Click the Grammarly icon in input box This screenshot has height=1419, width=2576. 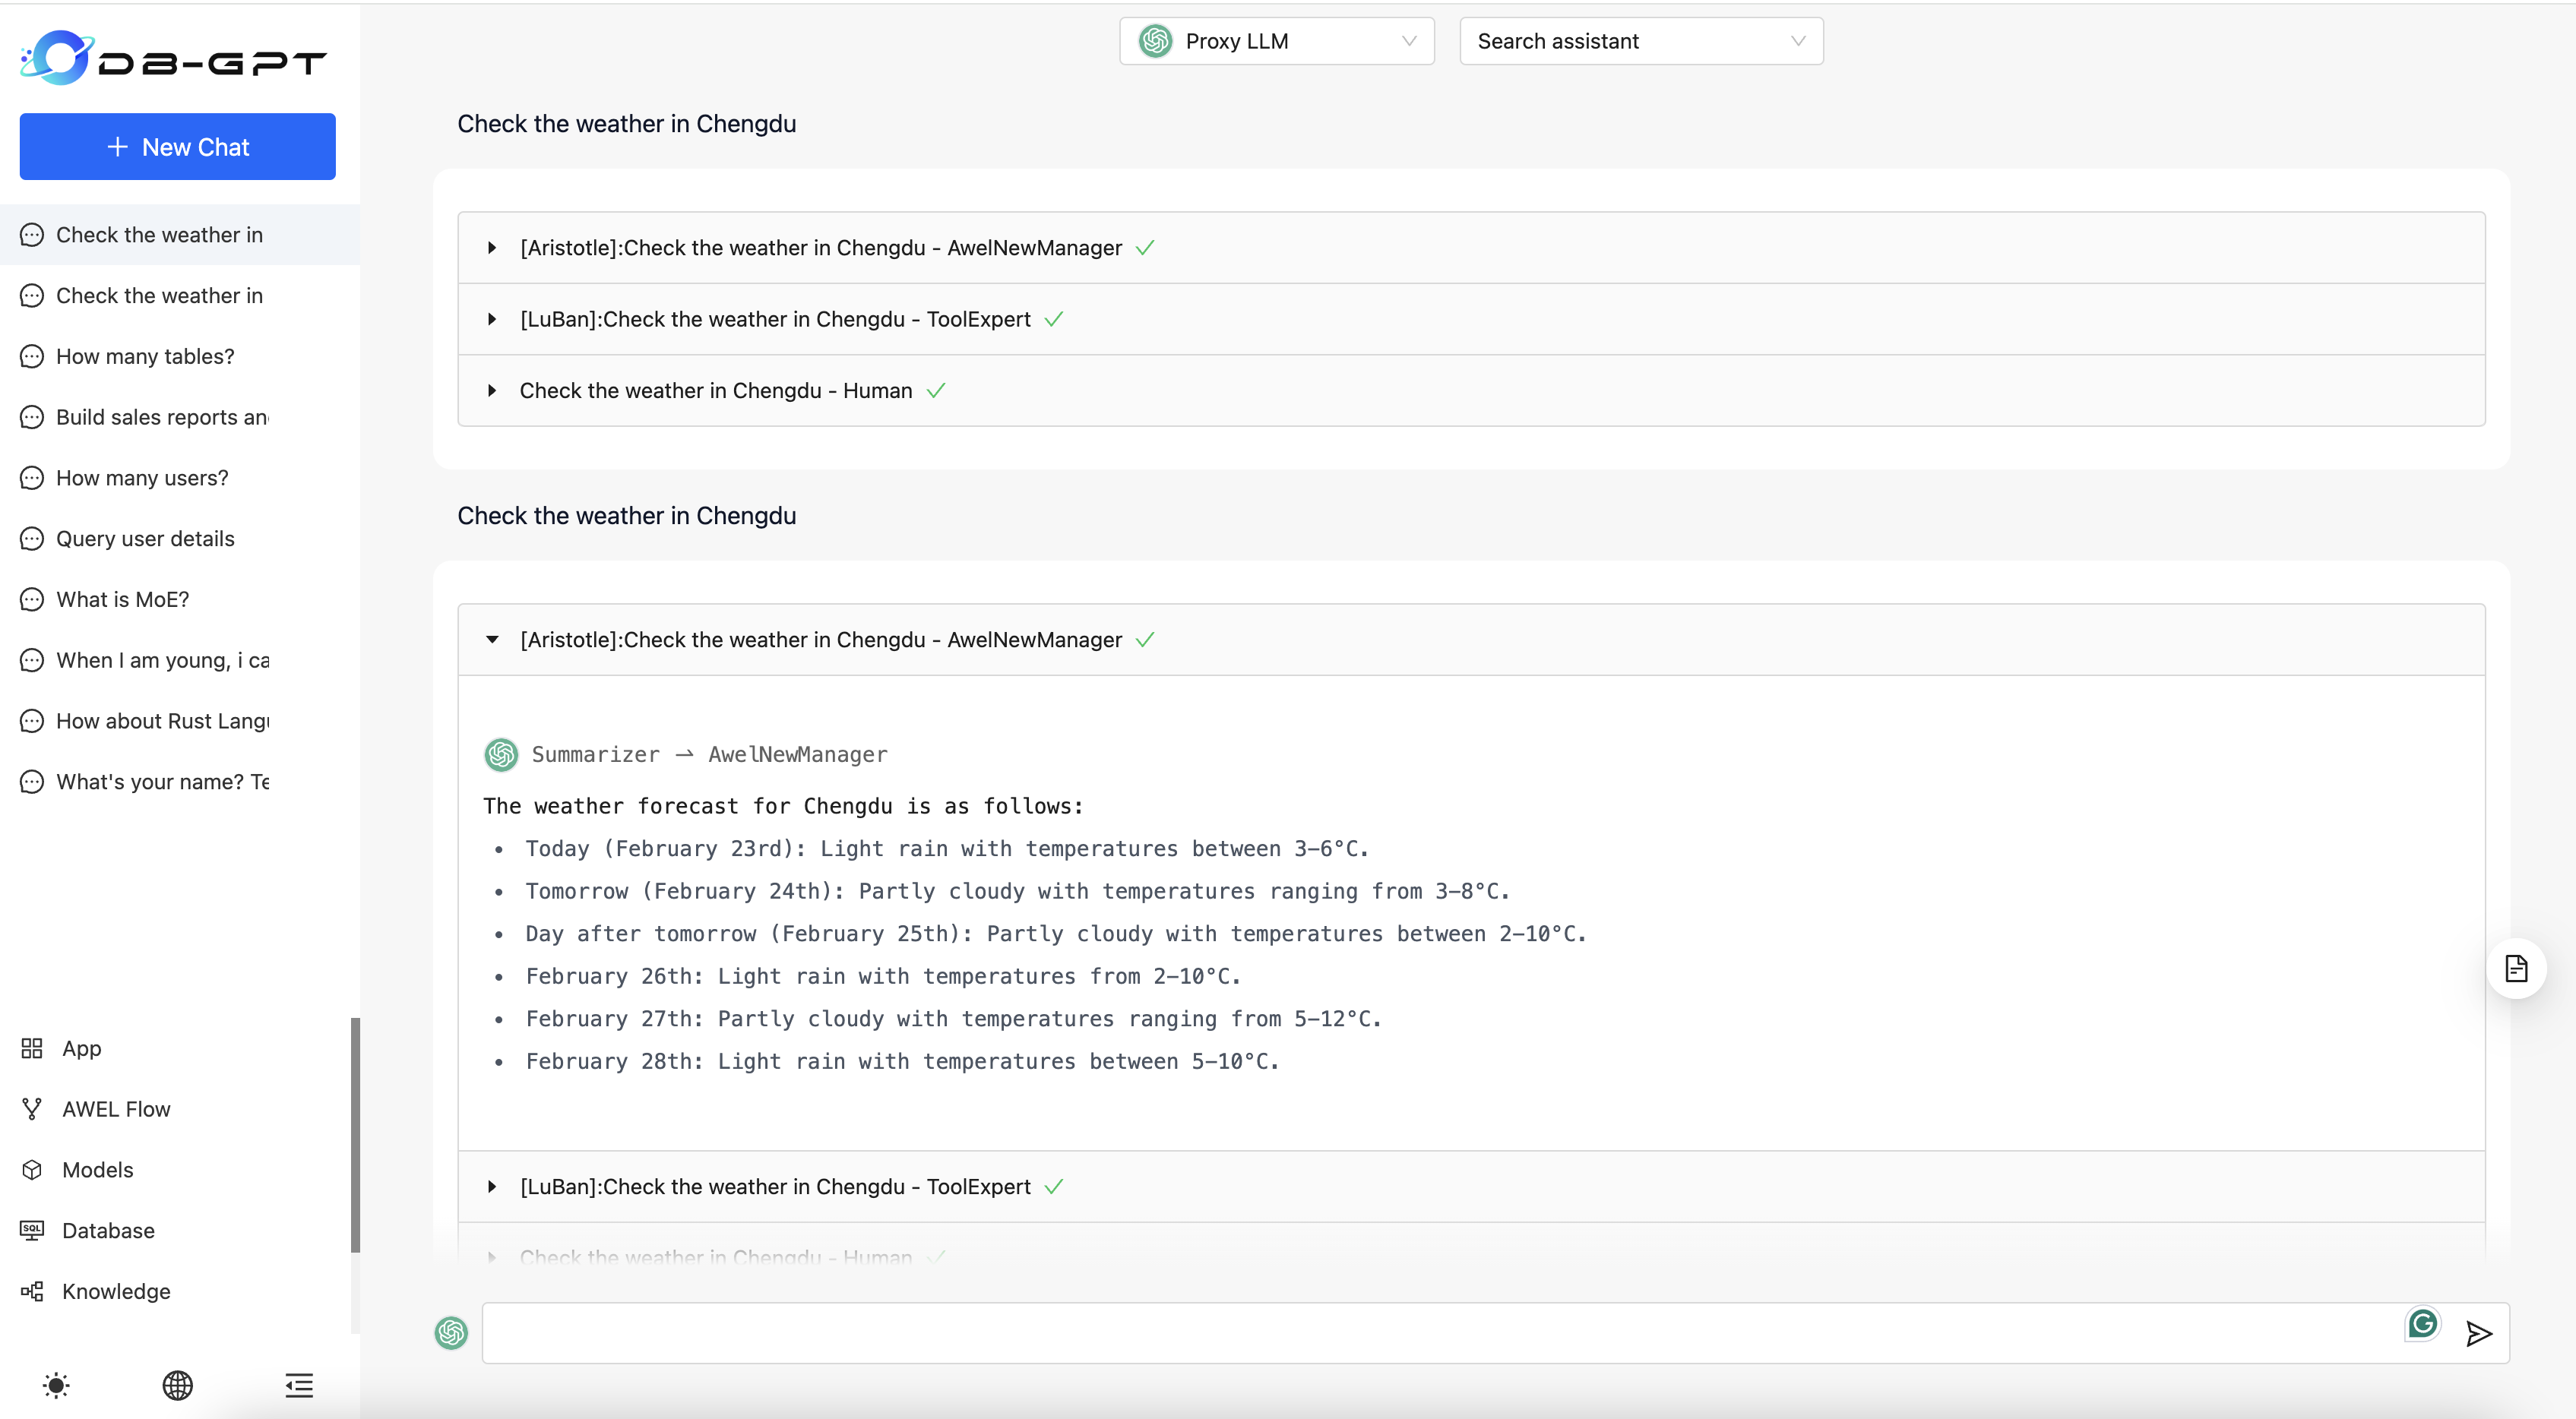tap(2422, 1324)
